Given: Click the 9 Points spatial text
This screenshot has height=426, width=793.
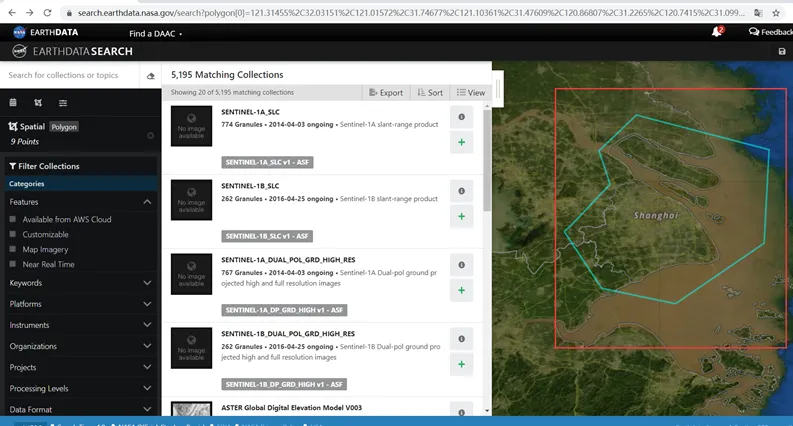Looking at the screenshot, I should [x=25, y=142].
